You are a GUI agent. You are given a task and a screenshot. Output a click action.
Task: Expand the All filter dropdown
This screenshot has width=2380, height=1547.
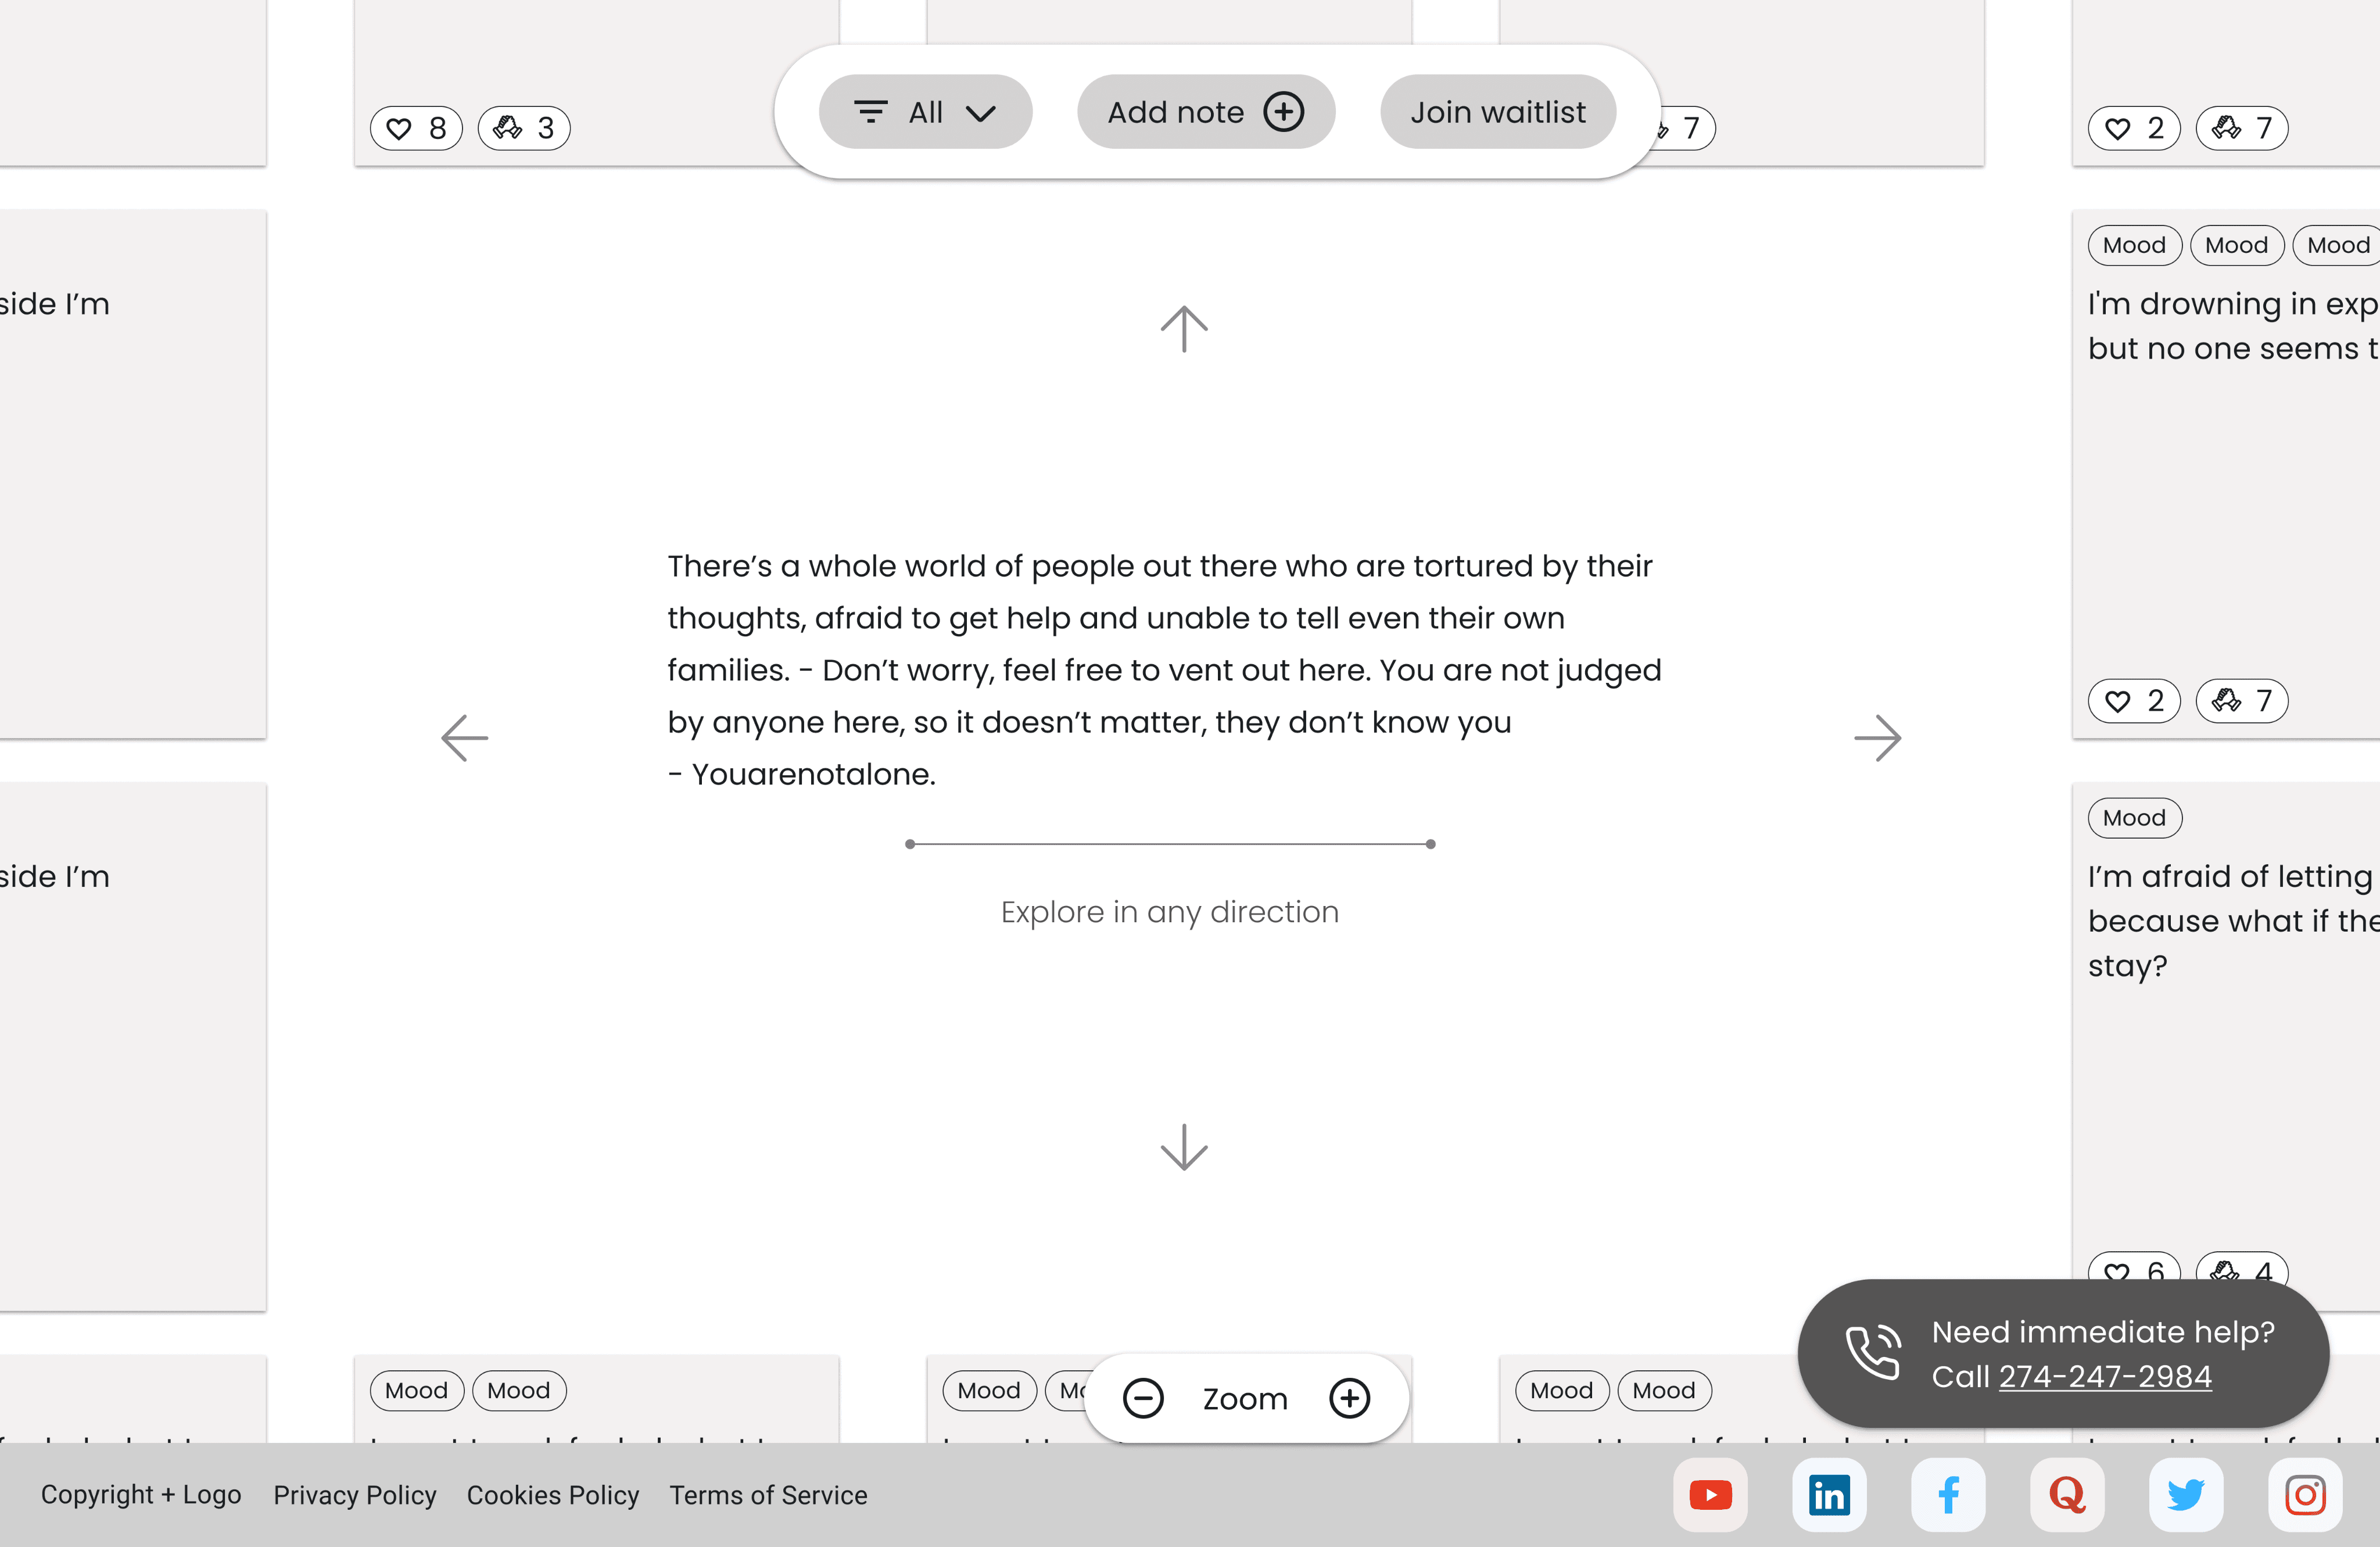click(x=925, y=112)
